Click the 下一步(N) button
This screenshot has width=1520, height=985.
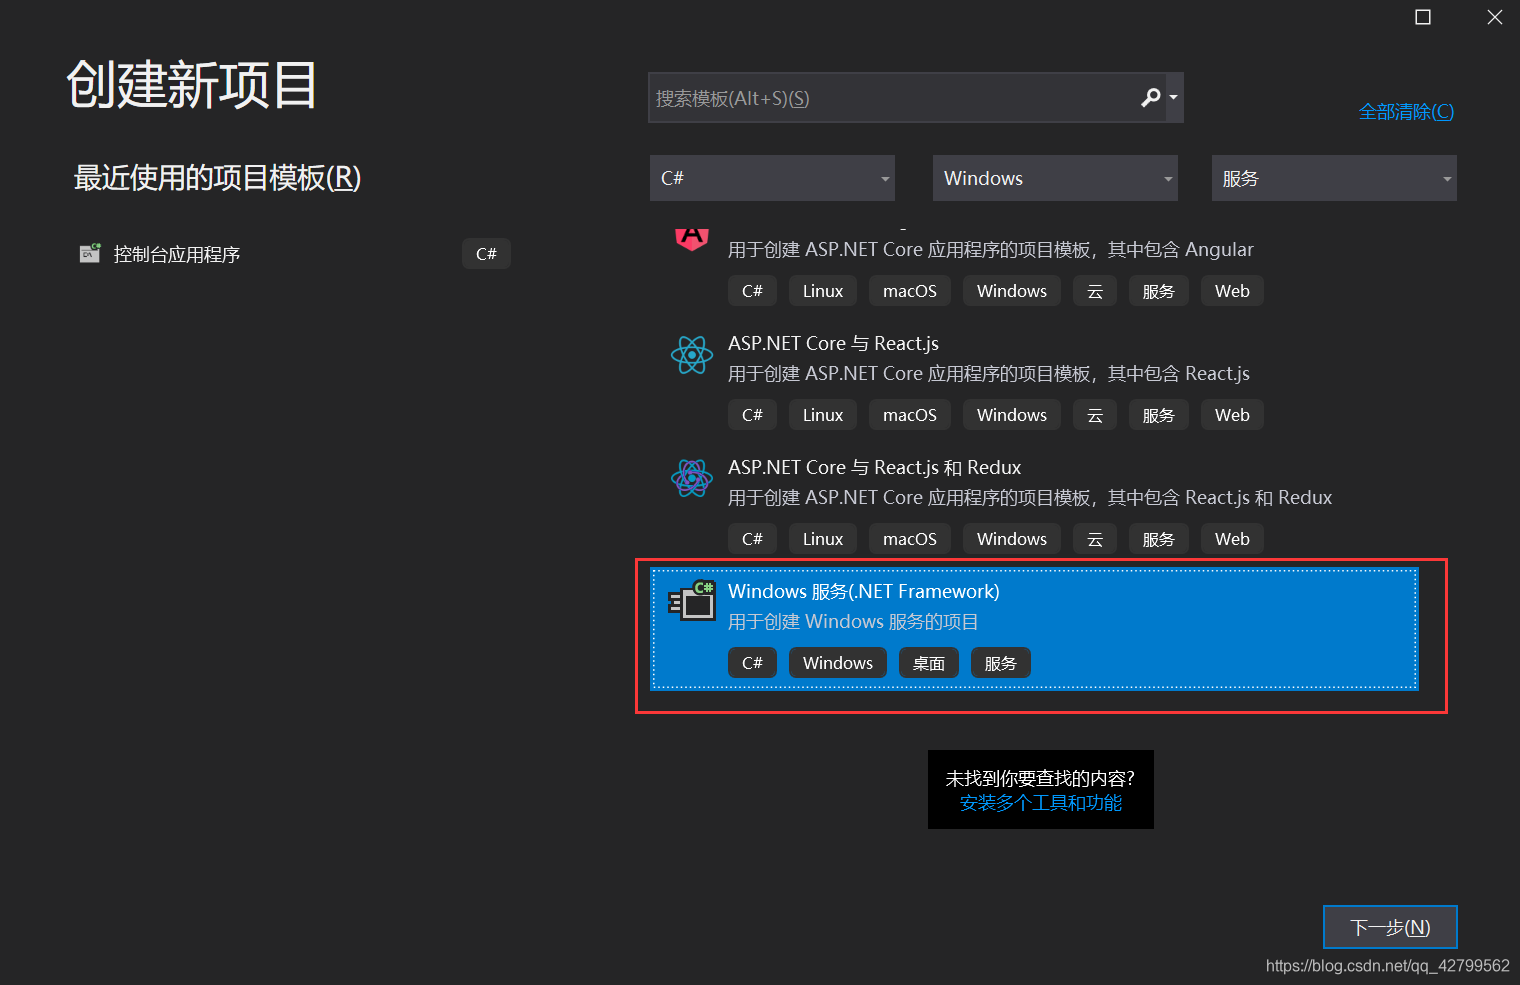[1390, 927]
